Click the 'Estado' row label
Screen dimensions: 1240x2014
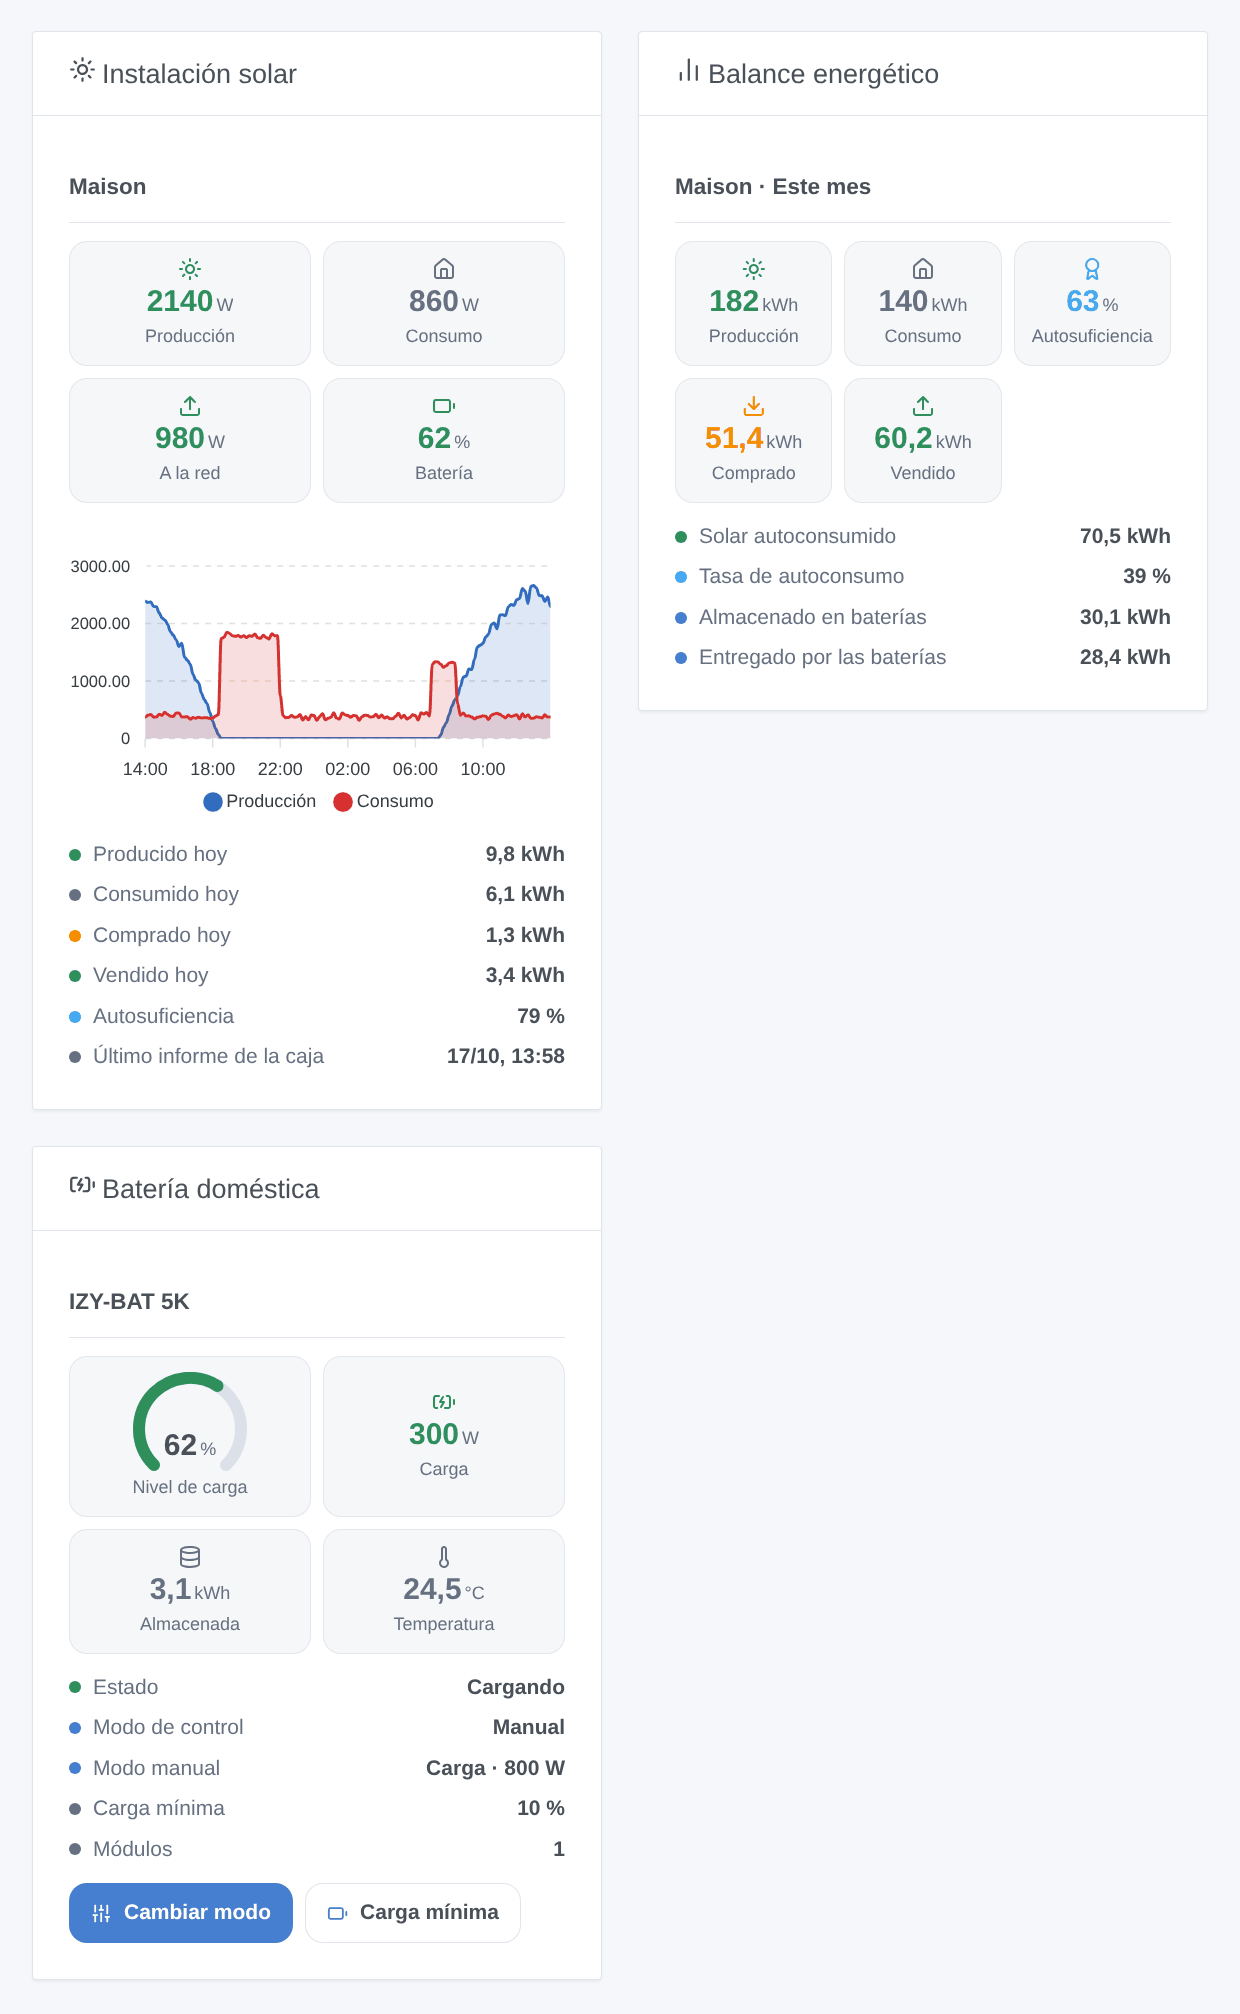point(125,1687)
